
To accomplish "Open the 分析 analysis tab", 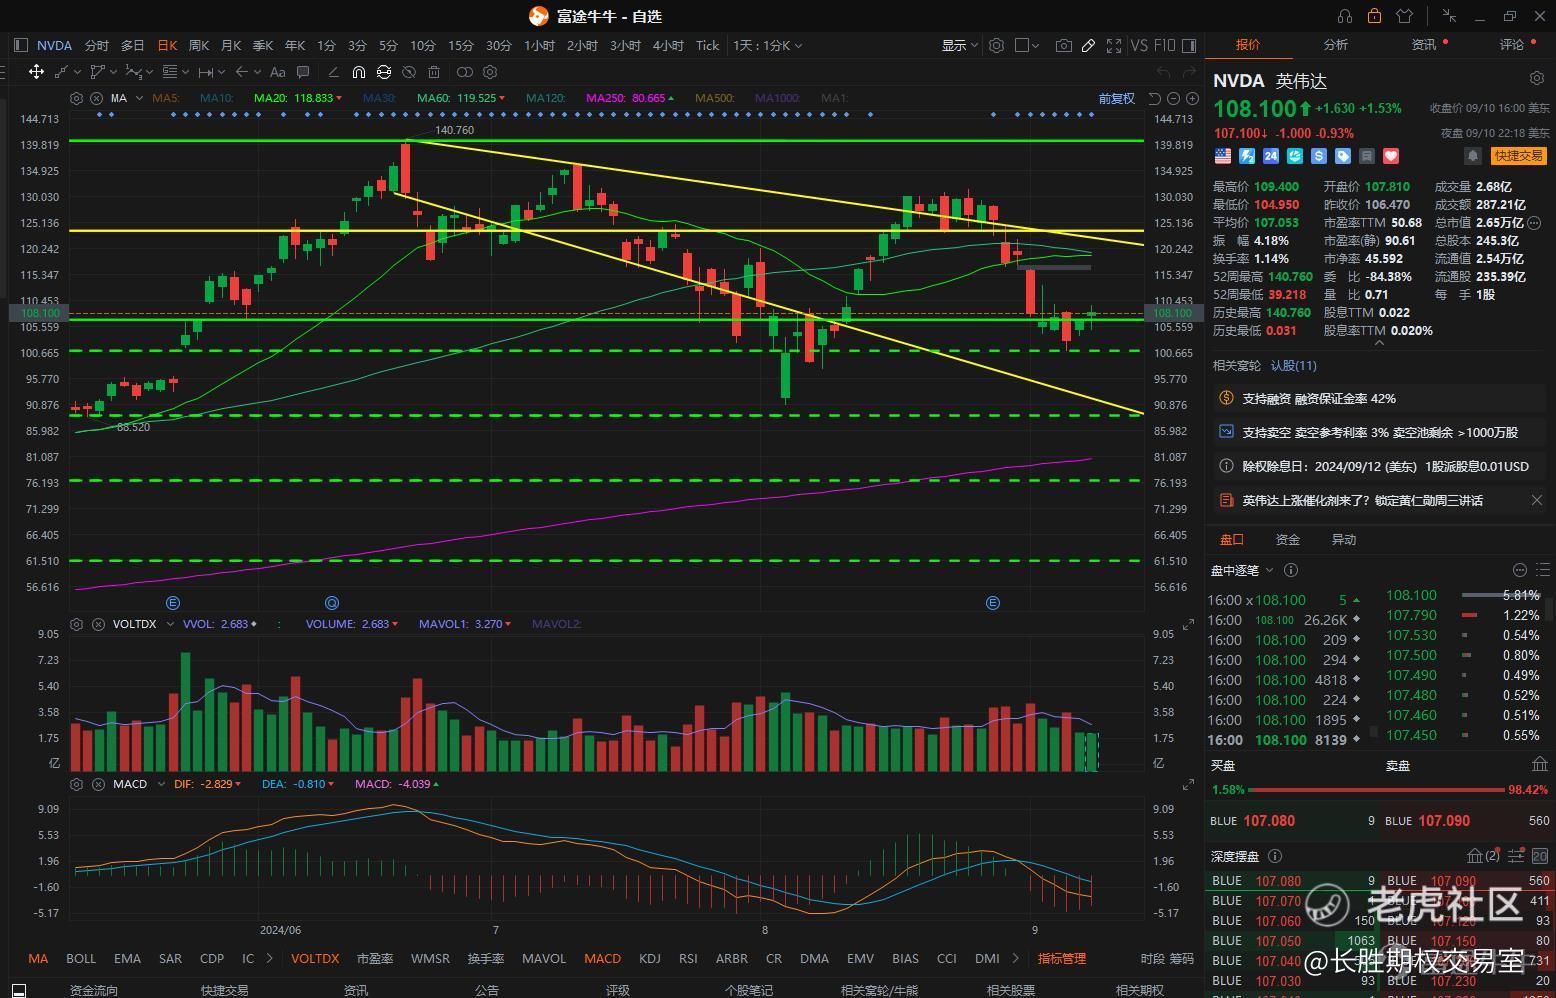I will [1336, 44].
